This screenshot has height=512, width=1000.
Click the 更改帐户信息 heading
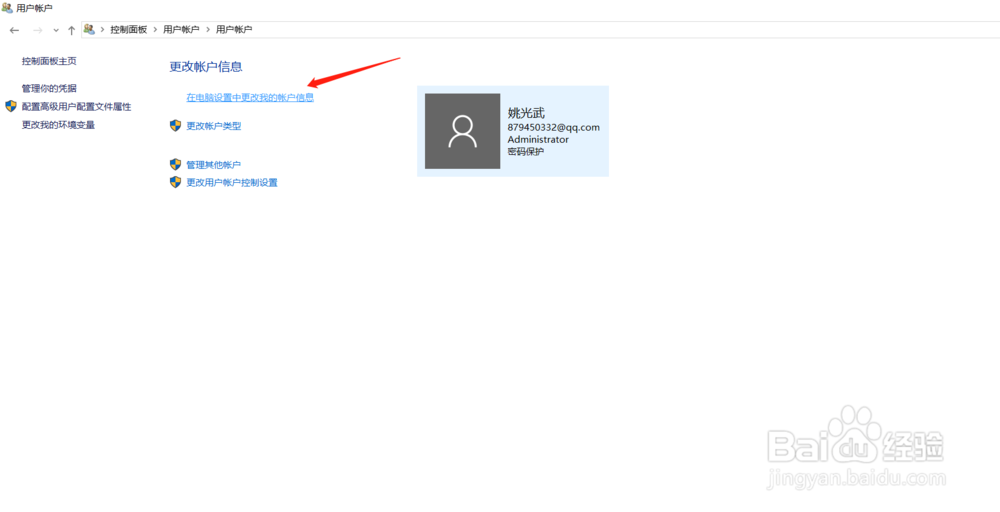(206, 66)
